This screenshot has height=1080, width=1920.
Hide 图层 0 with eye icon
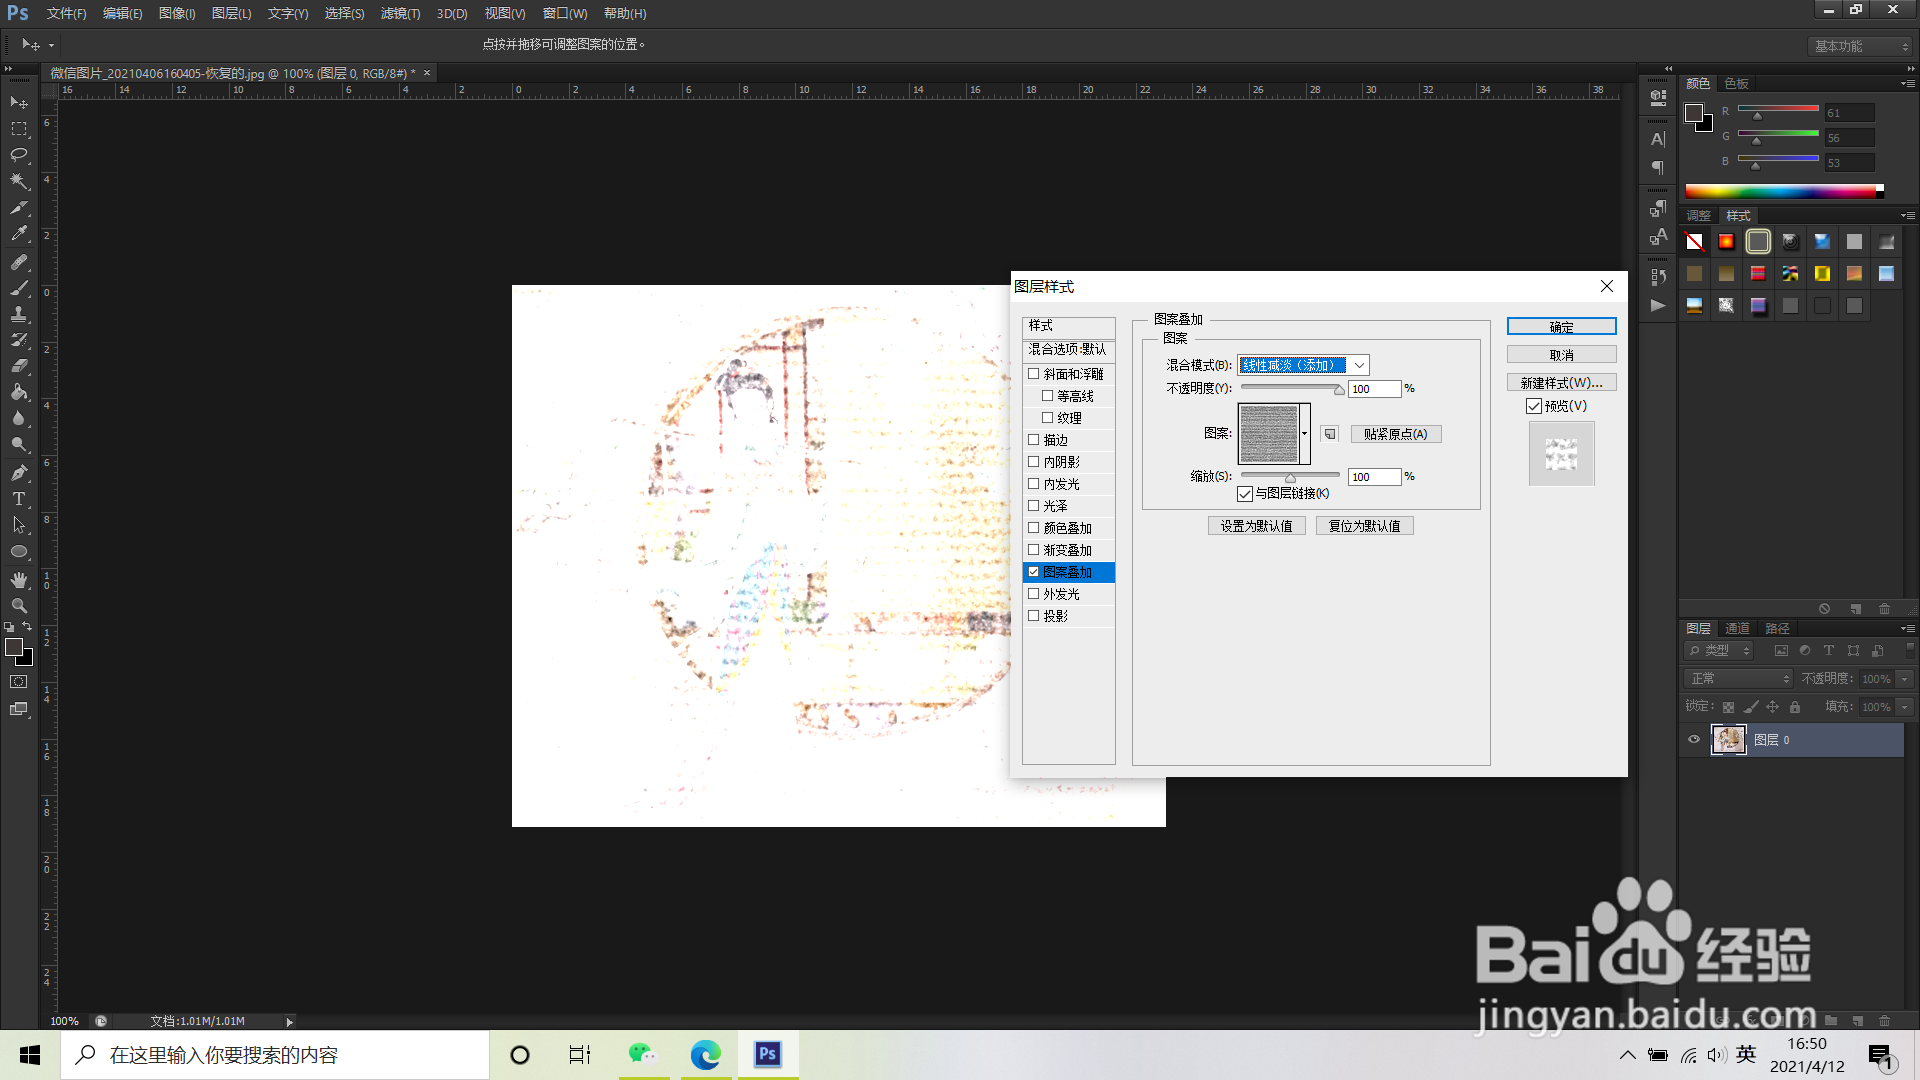pos(1694,740)
